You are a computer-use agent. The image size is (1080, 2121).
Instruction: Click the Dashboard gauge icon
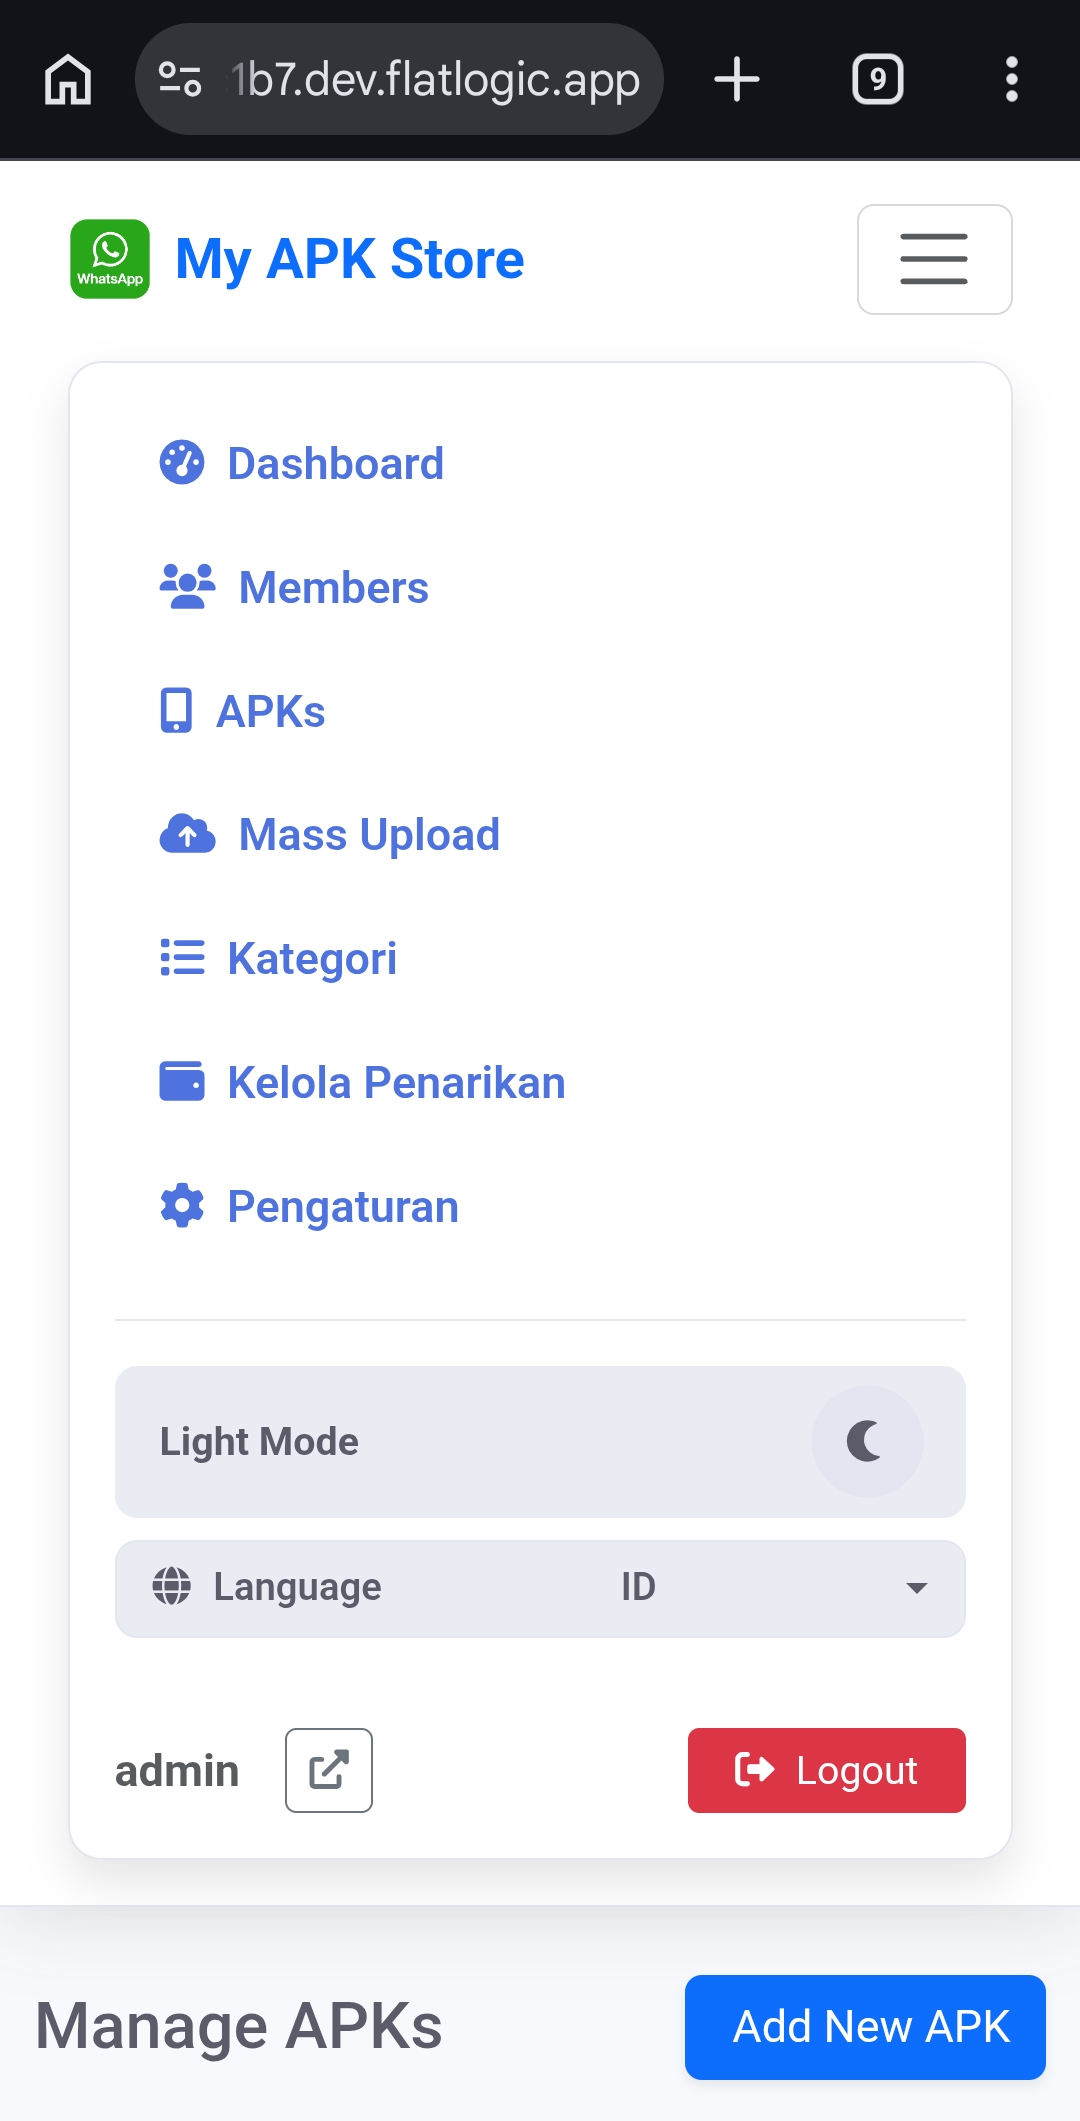(182, 463)
